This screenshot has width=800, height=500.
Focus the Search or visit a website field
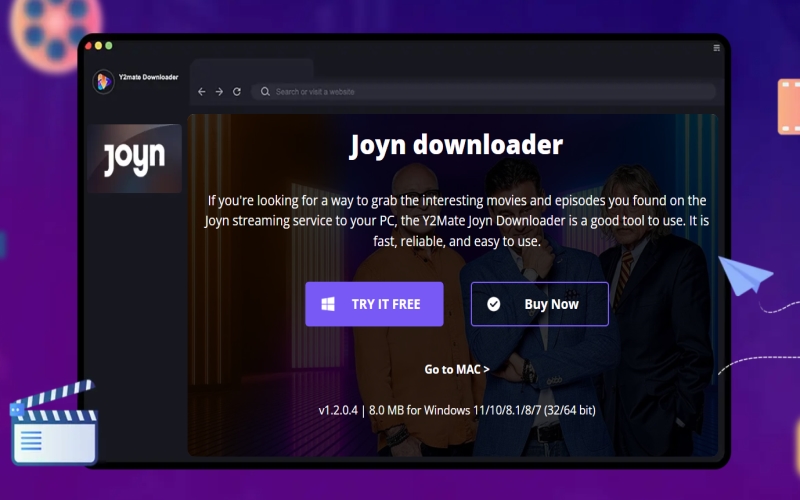pos(483,92)
